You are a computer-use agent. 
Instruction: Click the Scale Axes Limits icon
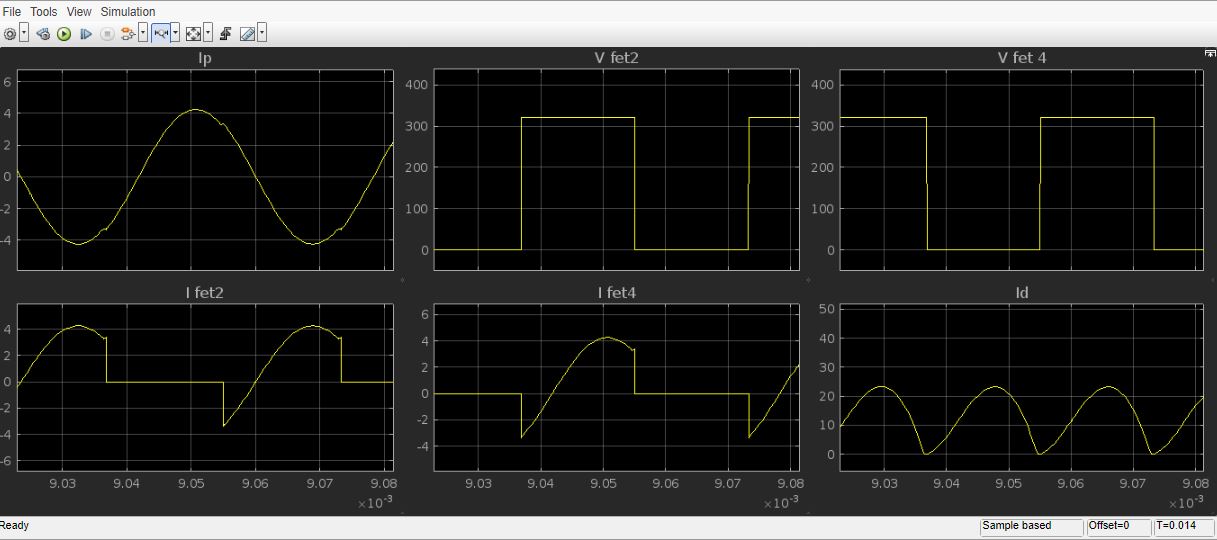pos(193,34)
